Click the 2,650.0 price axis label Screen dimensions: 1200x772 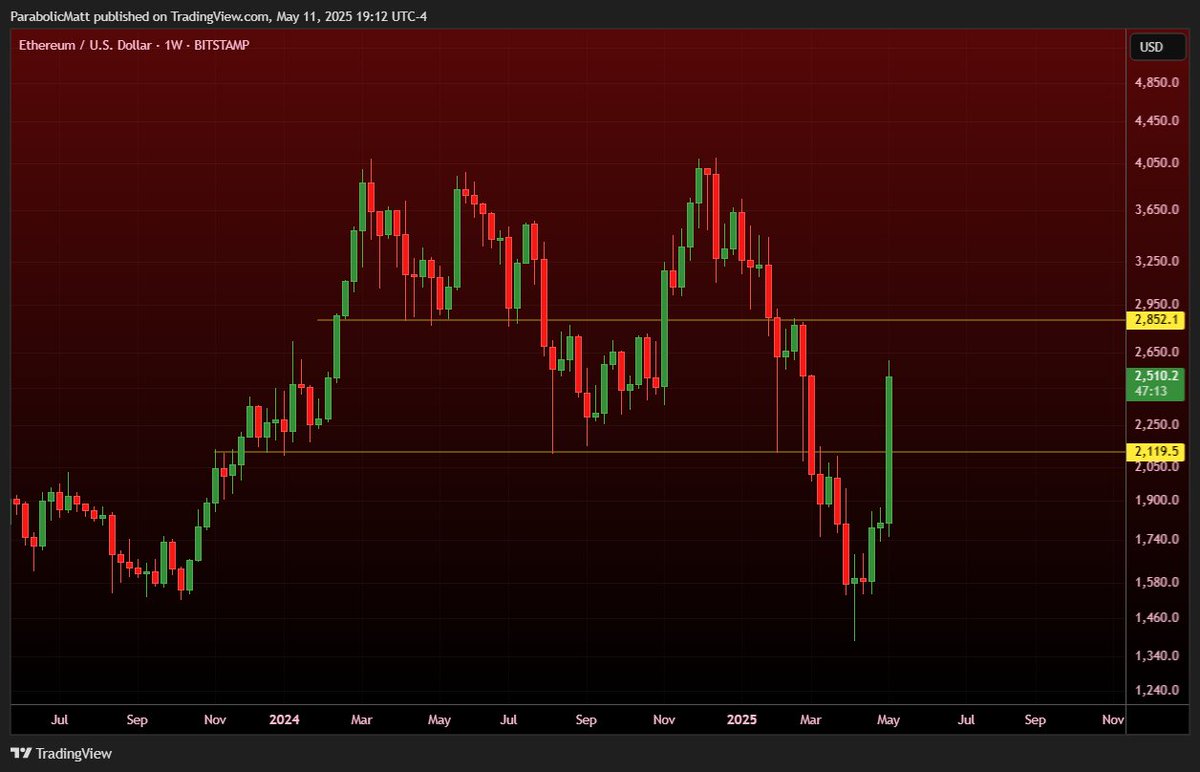[x=1155, y=352]
